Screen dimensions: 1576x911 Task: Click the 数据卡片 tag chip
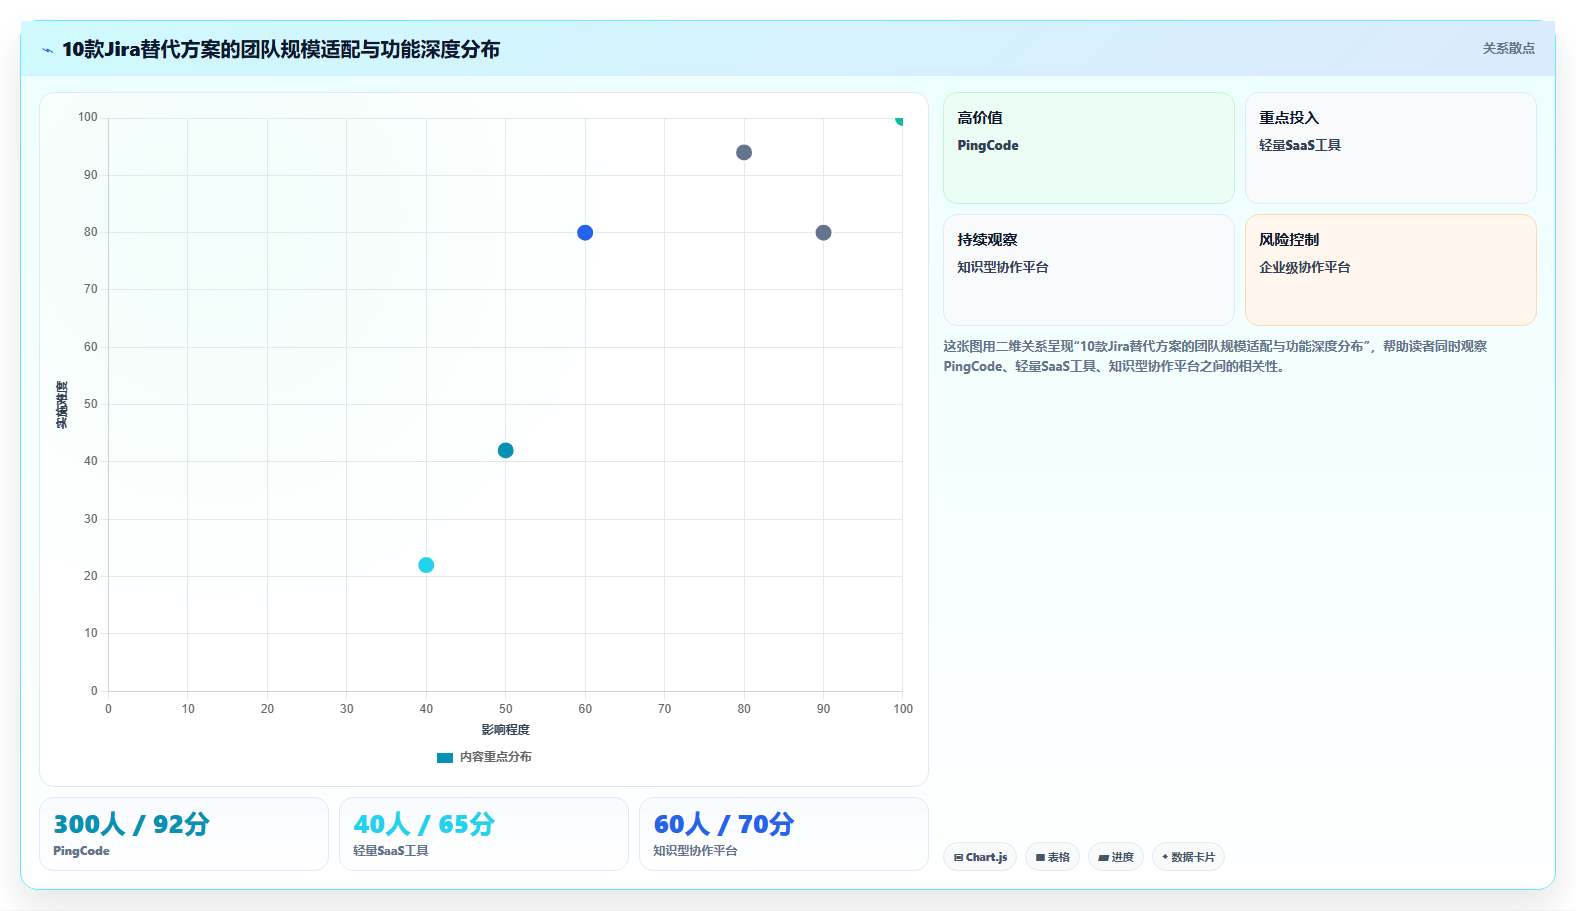coord(1188,857)
